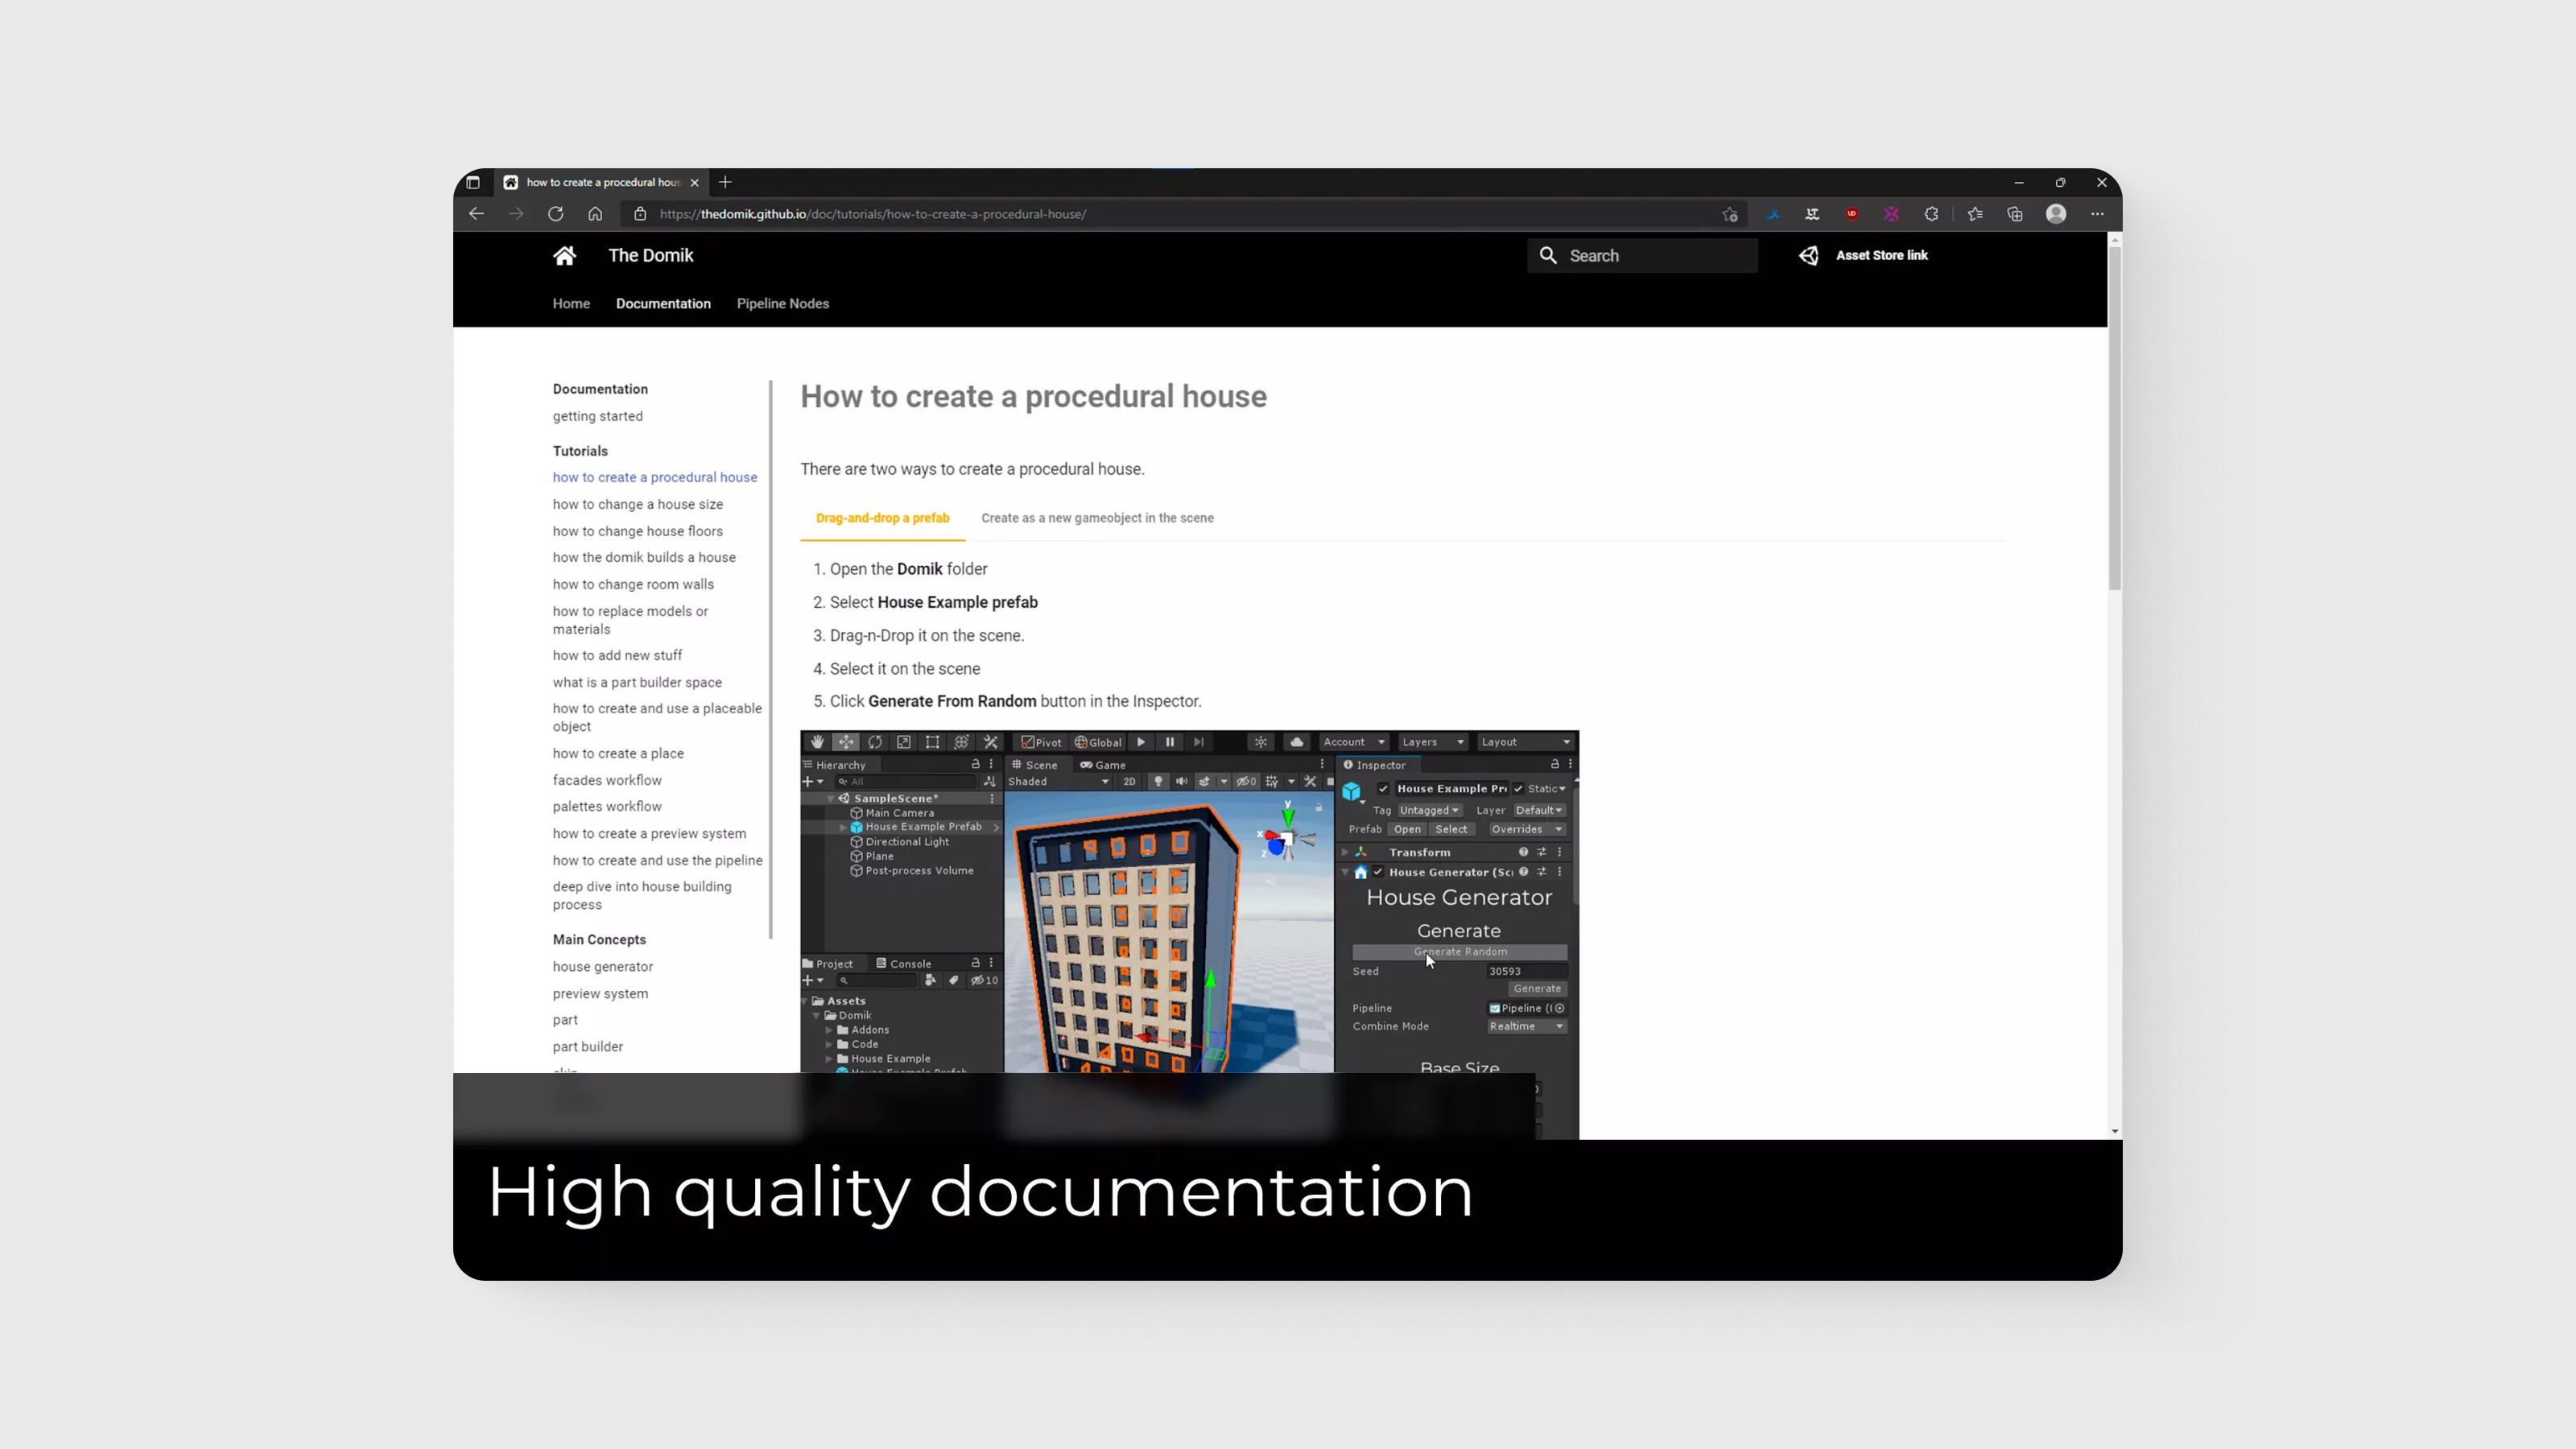Click The Domik house logo icon

[x=565, y=256]
